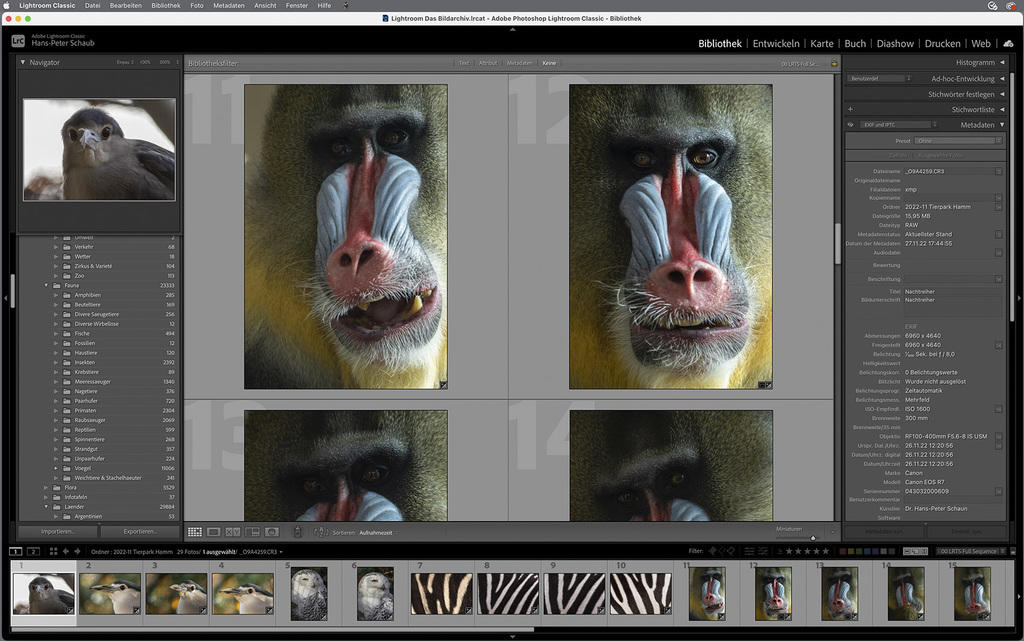Filter by rejected photos flag icon

click(731, 551)
